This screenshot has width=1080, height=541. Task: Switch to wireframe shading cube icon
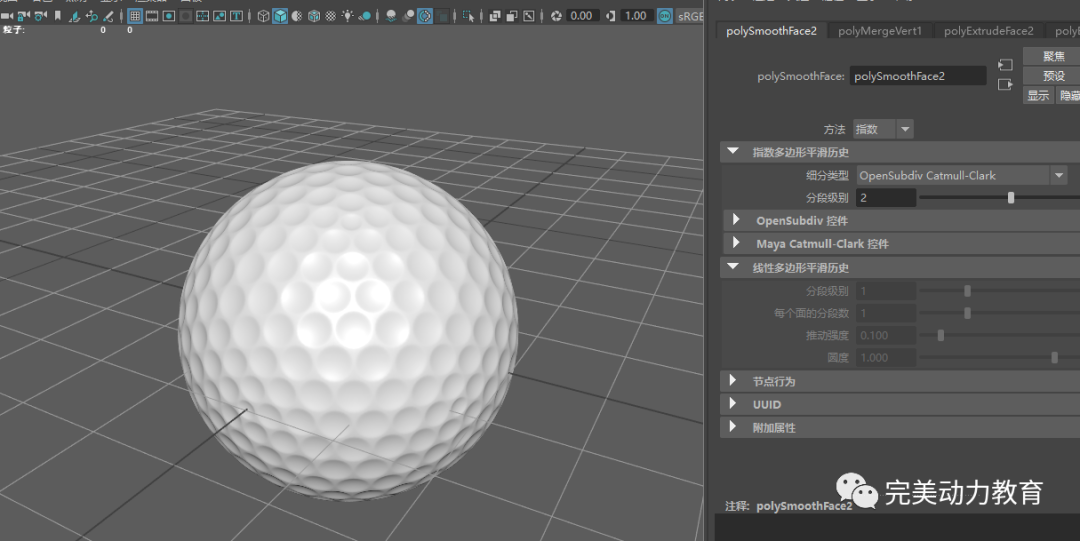point(263,16)
